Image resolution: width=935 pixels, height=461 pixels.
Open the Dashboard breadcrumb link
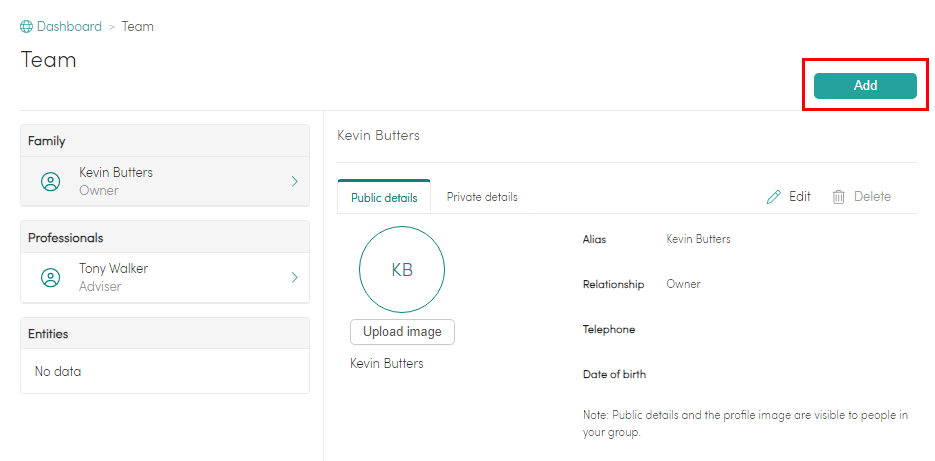pyautogui.click(x=69, y=27)
